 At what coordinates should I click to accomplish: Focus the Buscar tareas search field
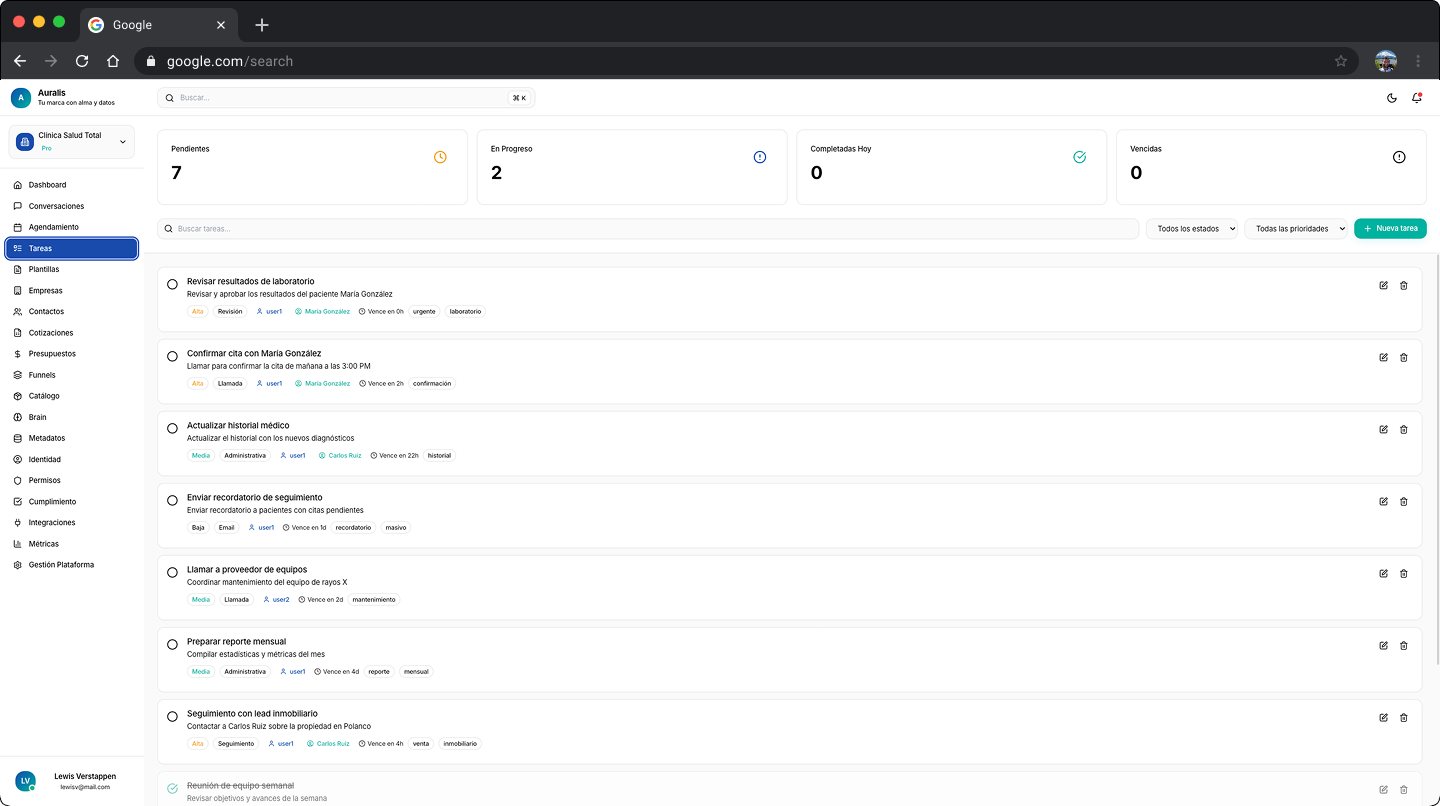pos(650,229)
